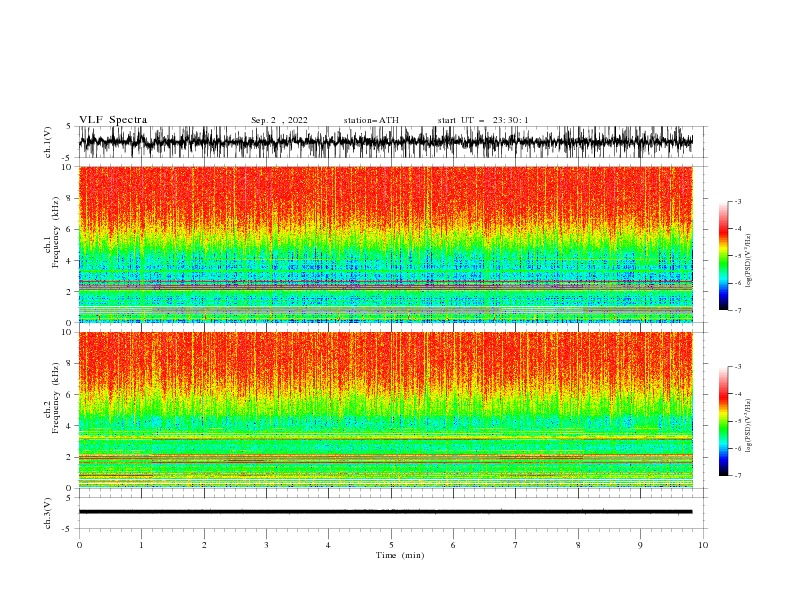This screenshot has width=792, height=612.
Task: Click the "ch.3(V)" axis label
Action: pyautogui.click(x=48, y=513)
